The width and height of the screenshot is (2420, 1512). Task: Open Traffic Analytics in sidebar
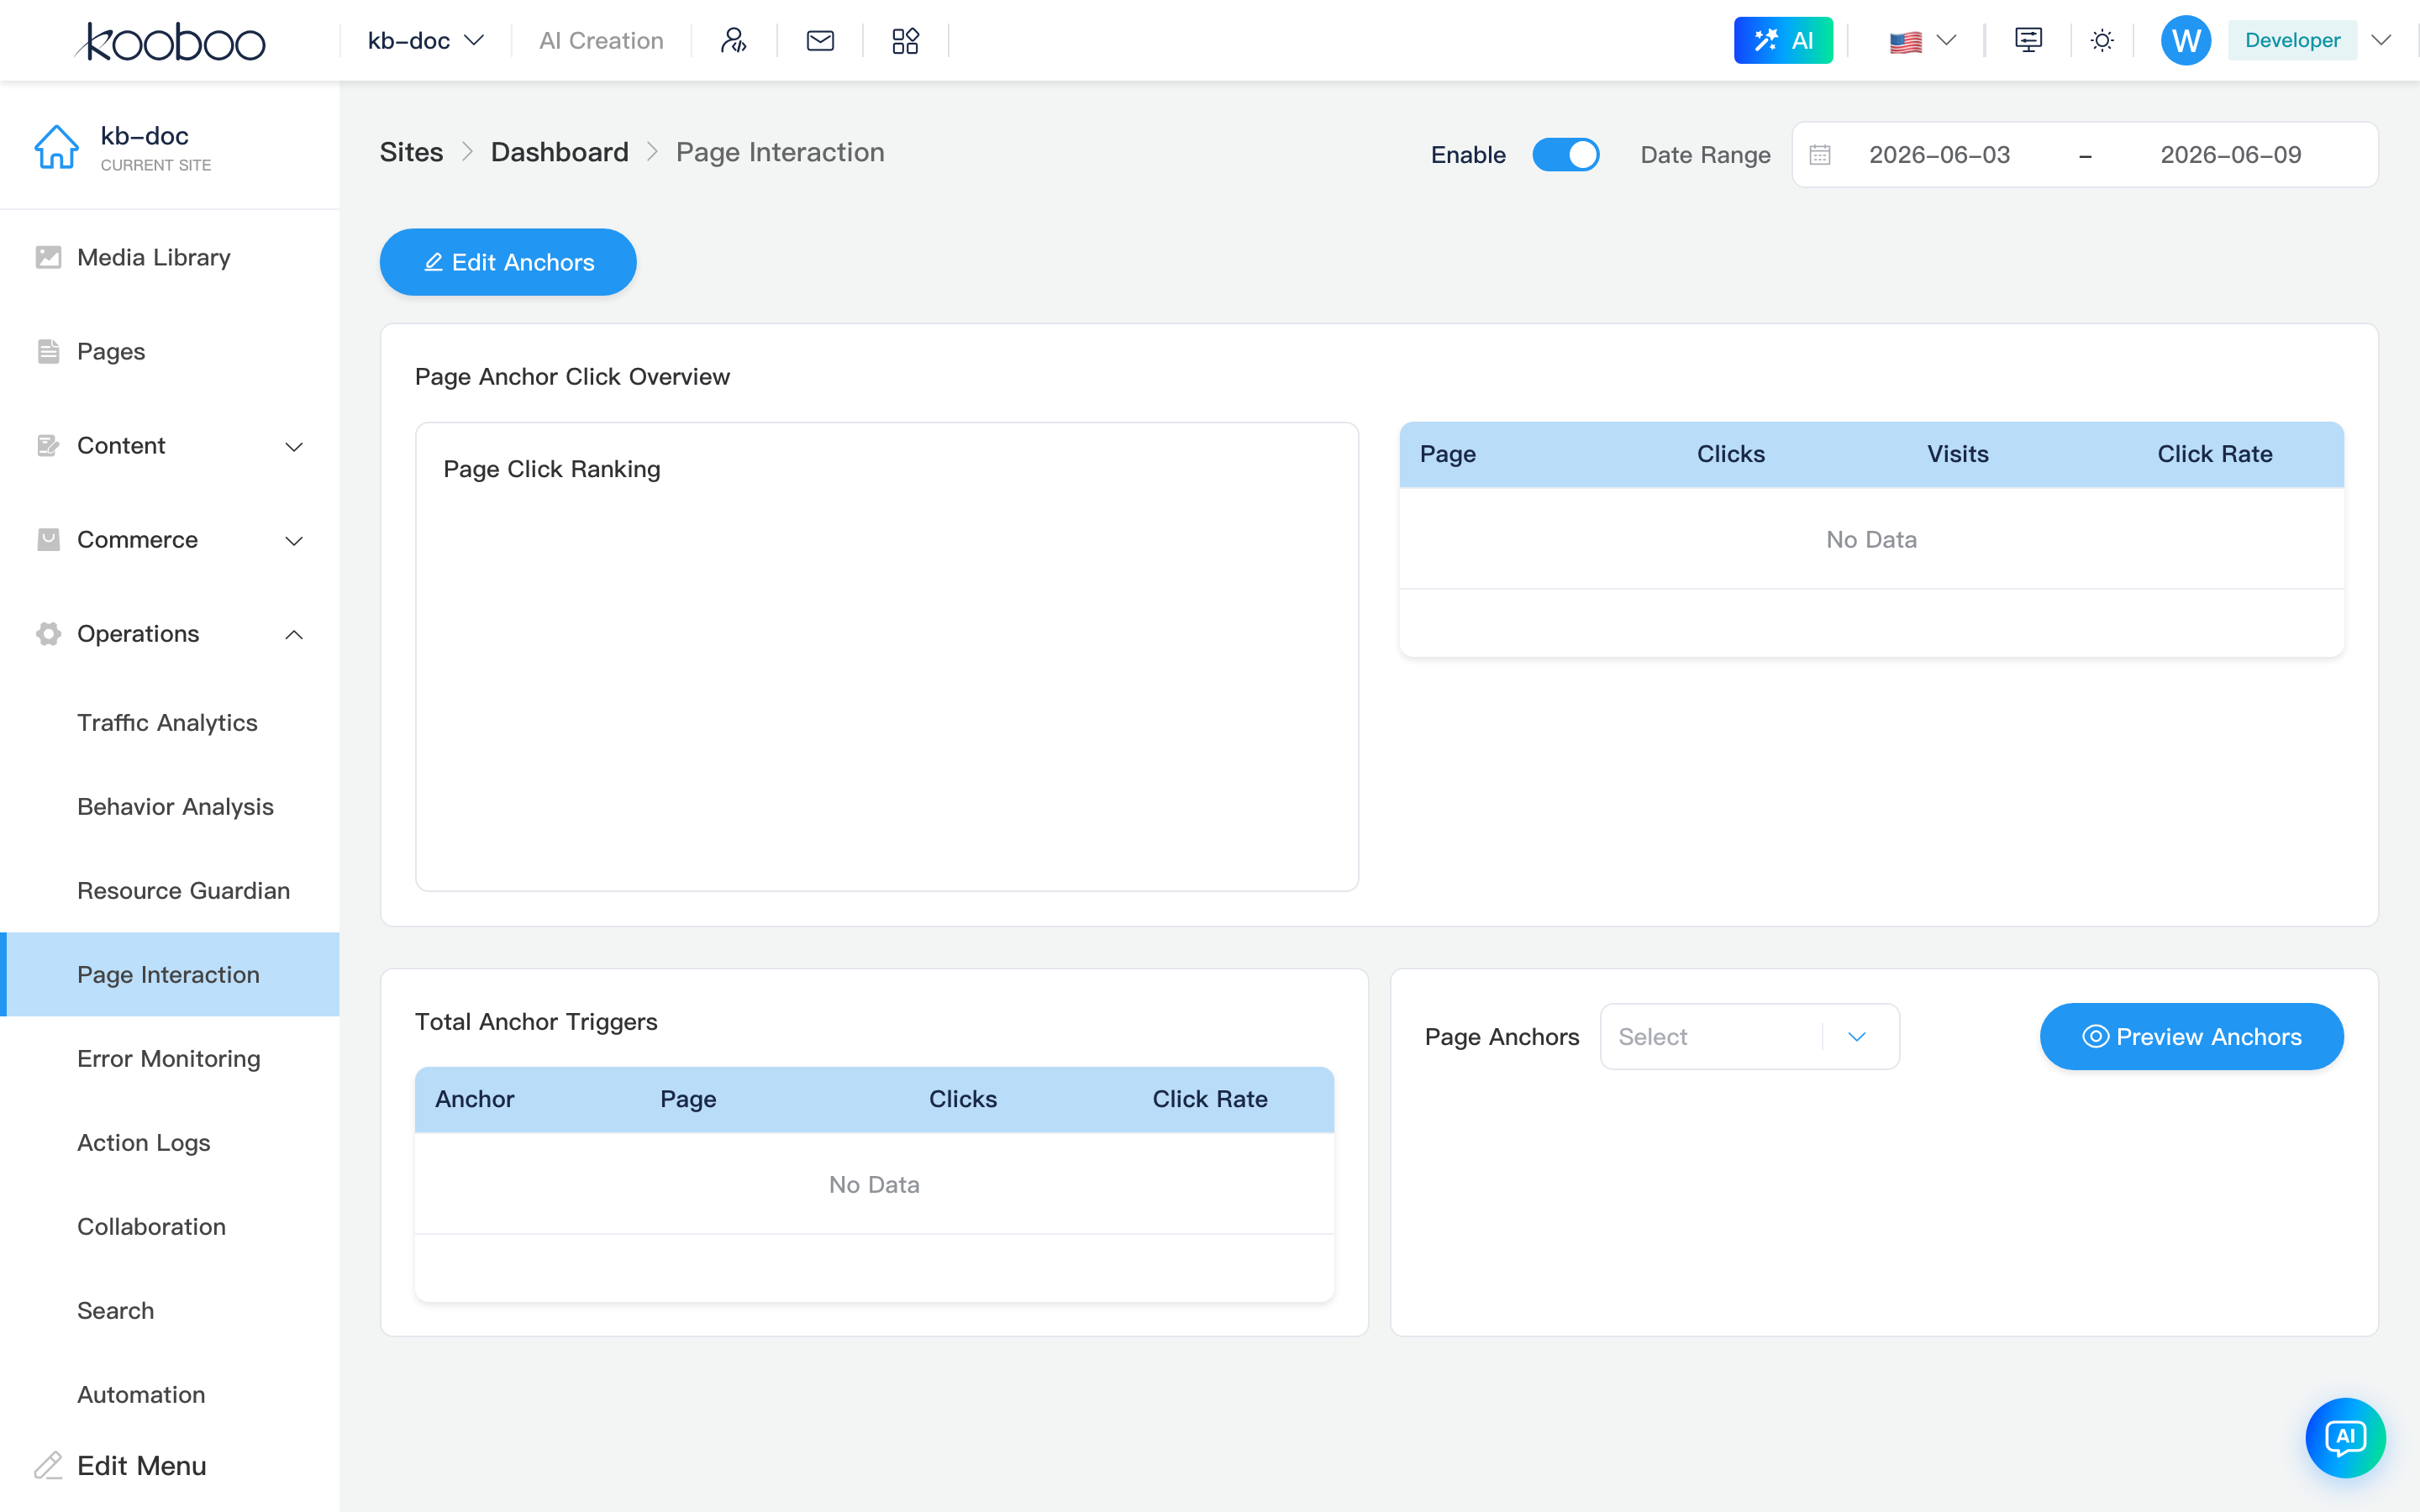click(167, 722)
